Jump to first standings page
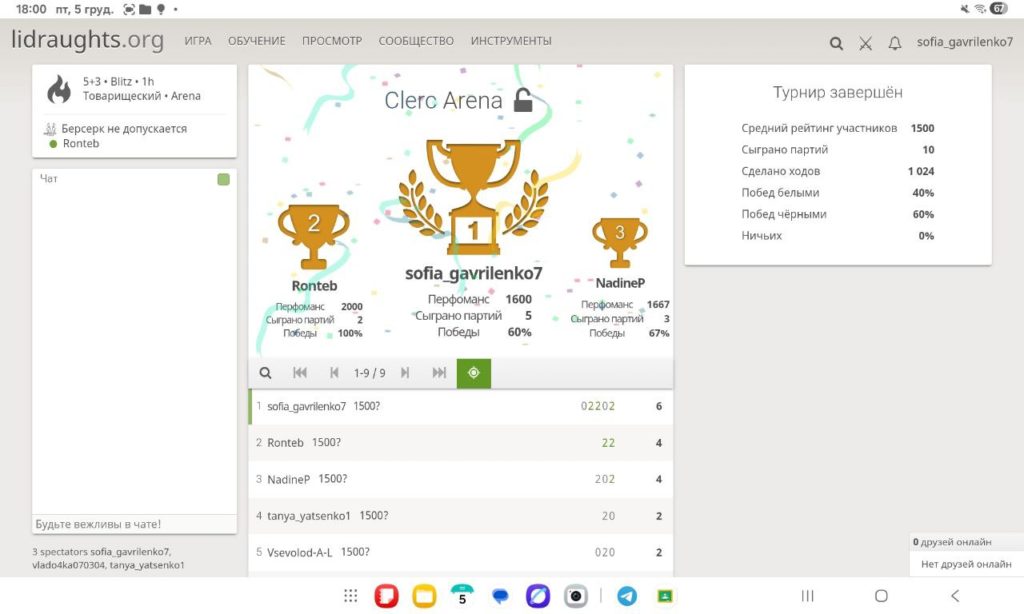 [x=300, y=373]
